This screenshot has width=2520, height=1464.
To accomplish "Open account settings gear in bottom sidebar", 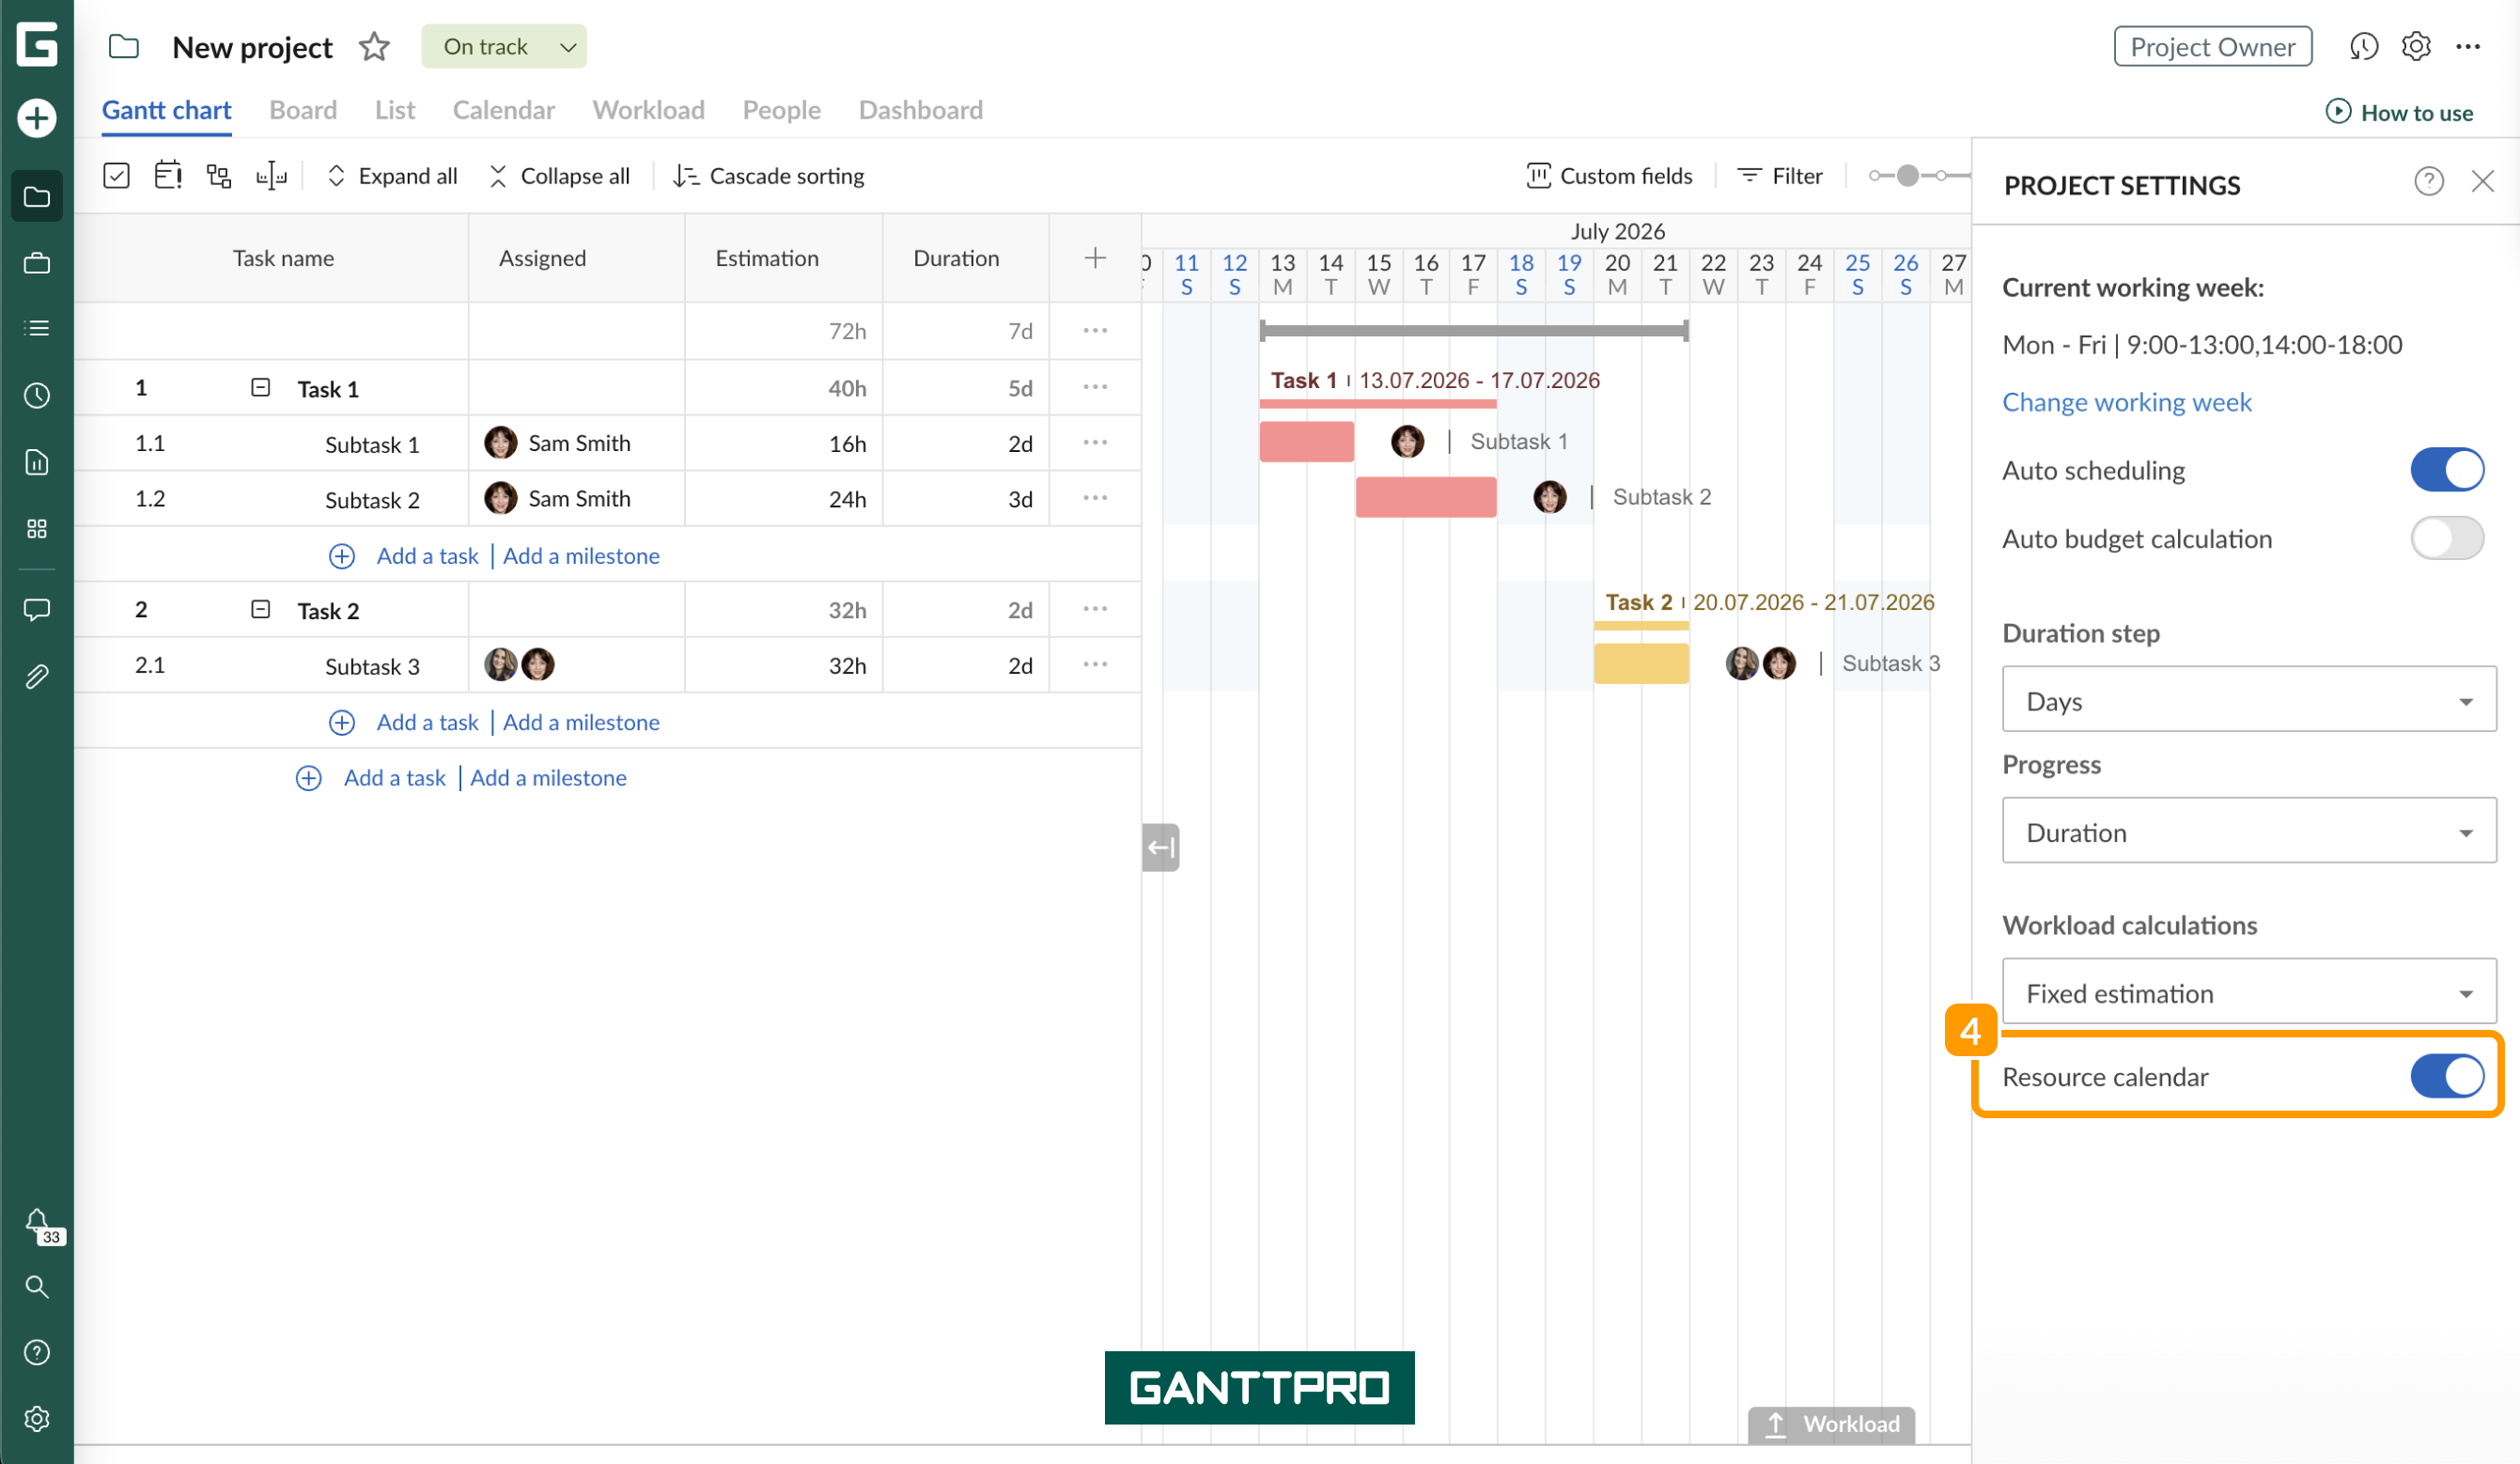I will [x=37, y=1419].
